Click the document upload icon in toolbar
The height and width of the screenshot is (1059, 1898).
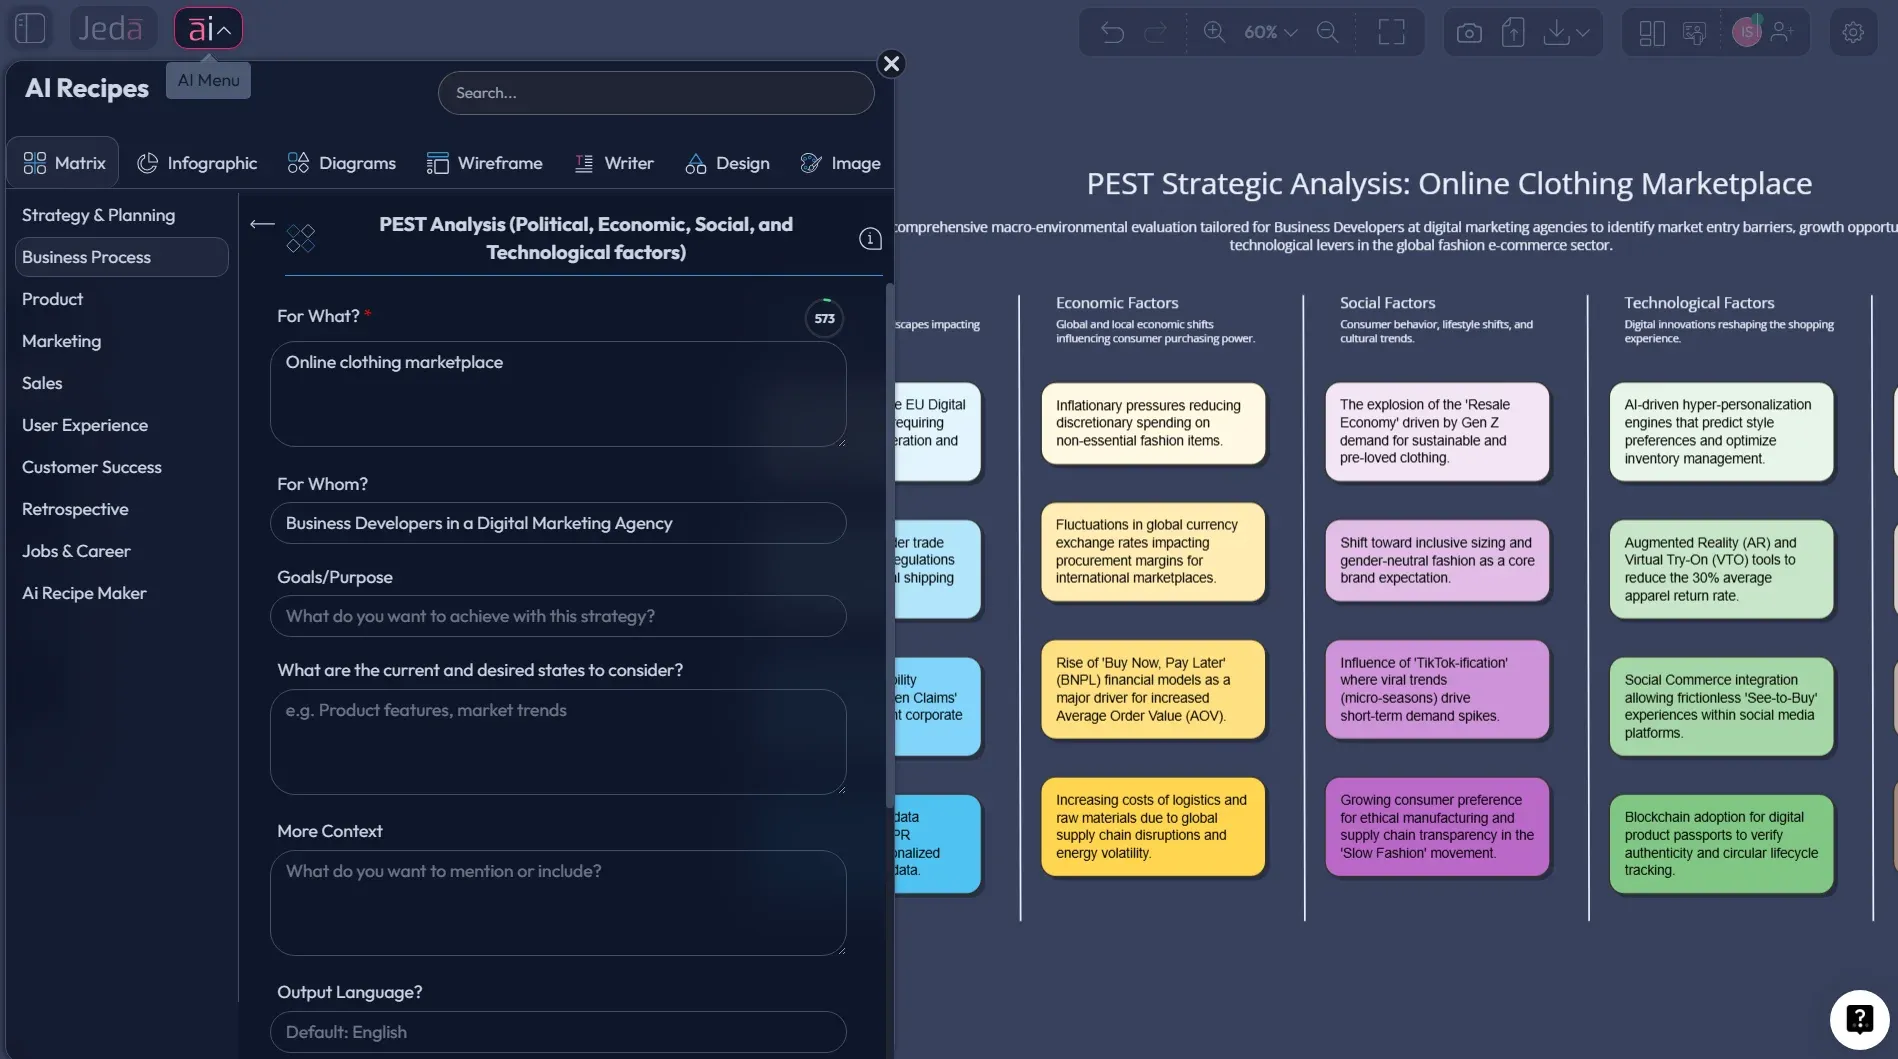[x=1513, y=31]
